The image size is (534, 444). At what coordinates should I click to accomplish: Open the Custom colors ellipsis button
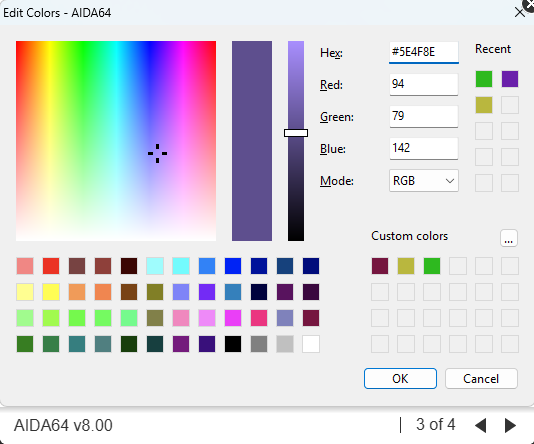509,238
